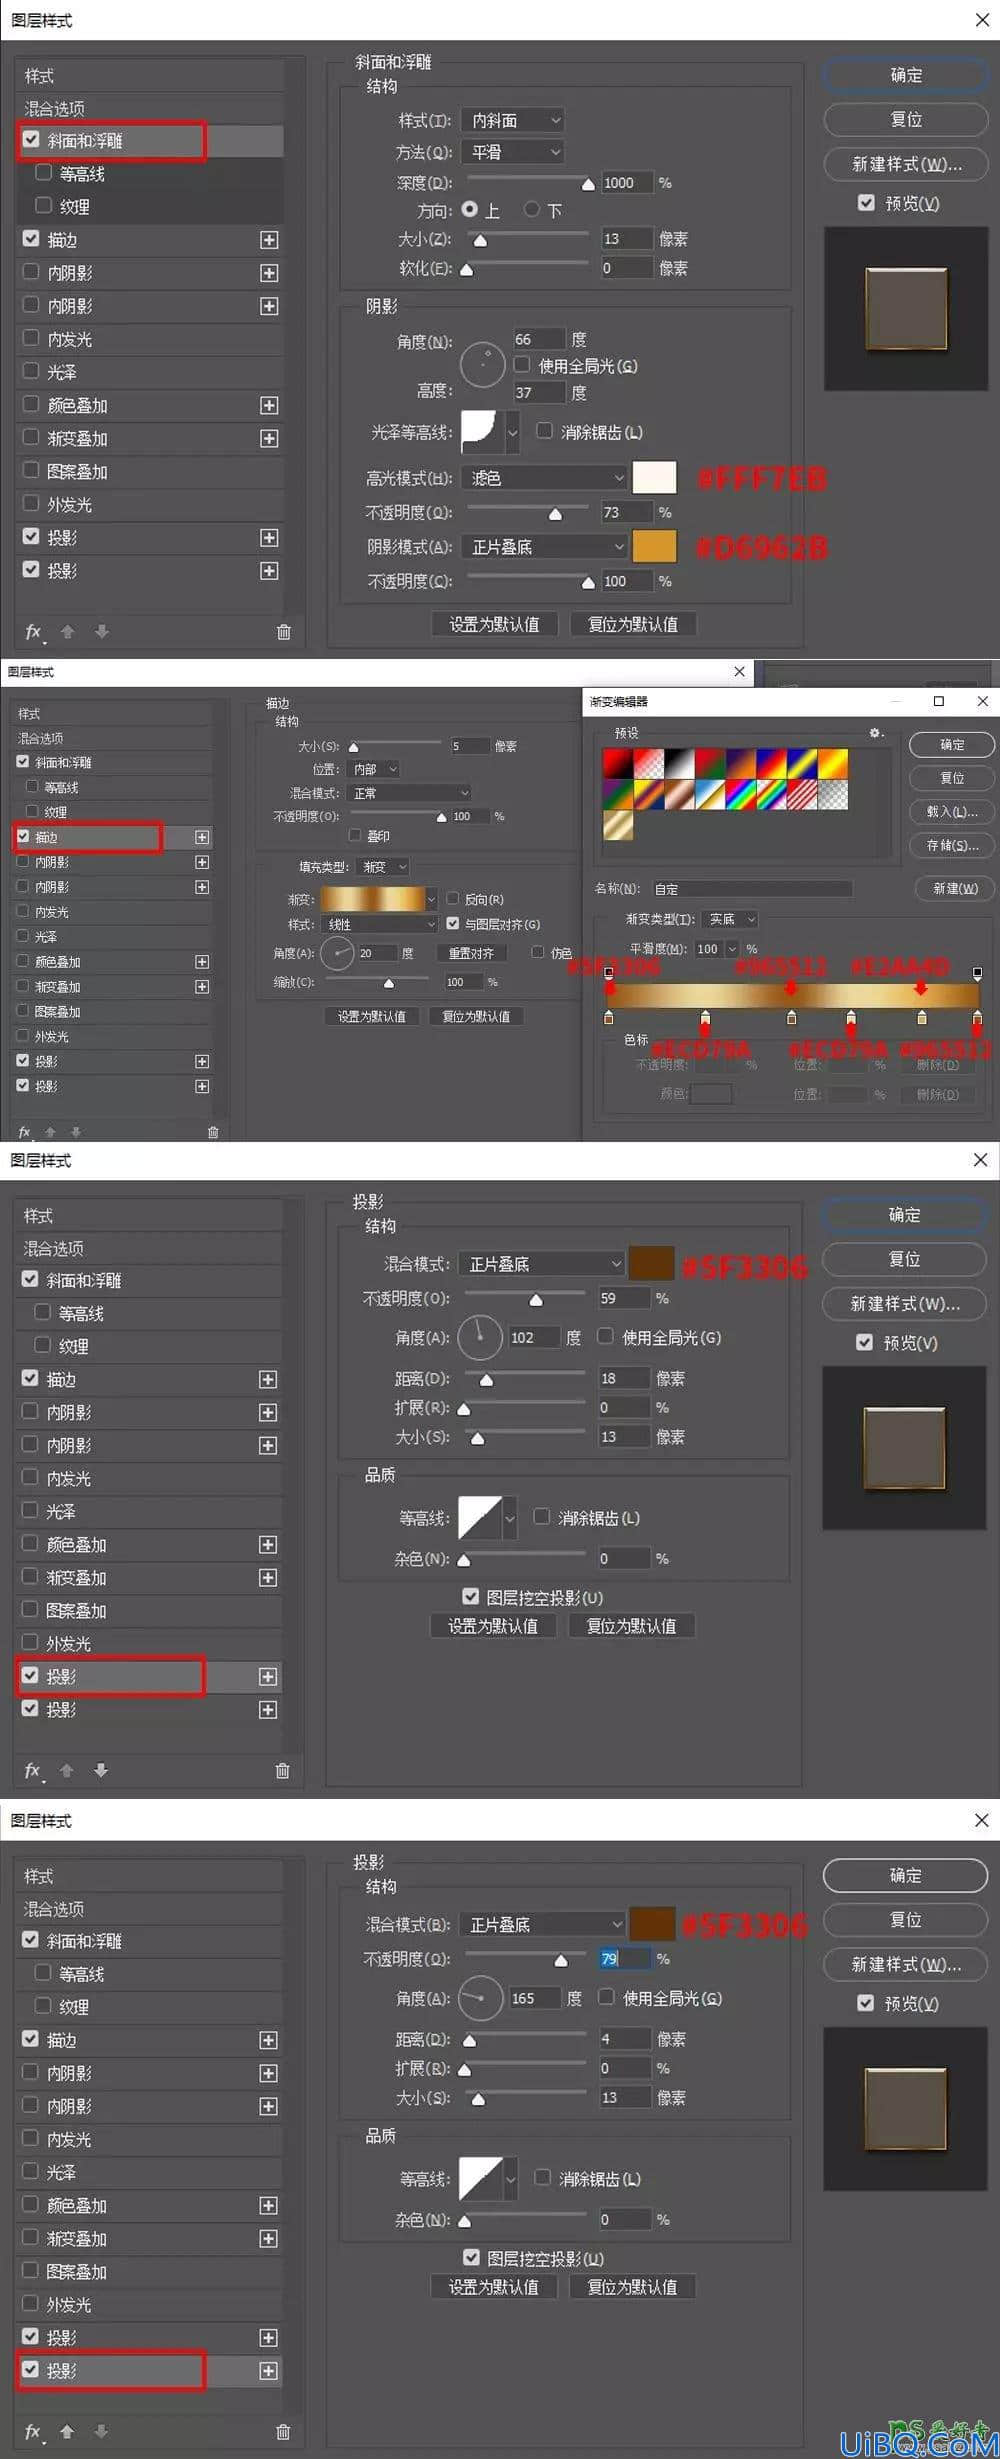1000x2459 pixels.
Task: Select the rightmost color stop under the gradient bar
Action: 977,1017
